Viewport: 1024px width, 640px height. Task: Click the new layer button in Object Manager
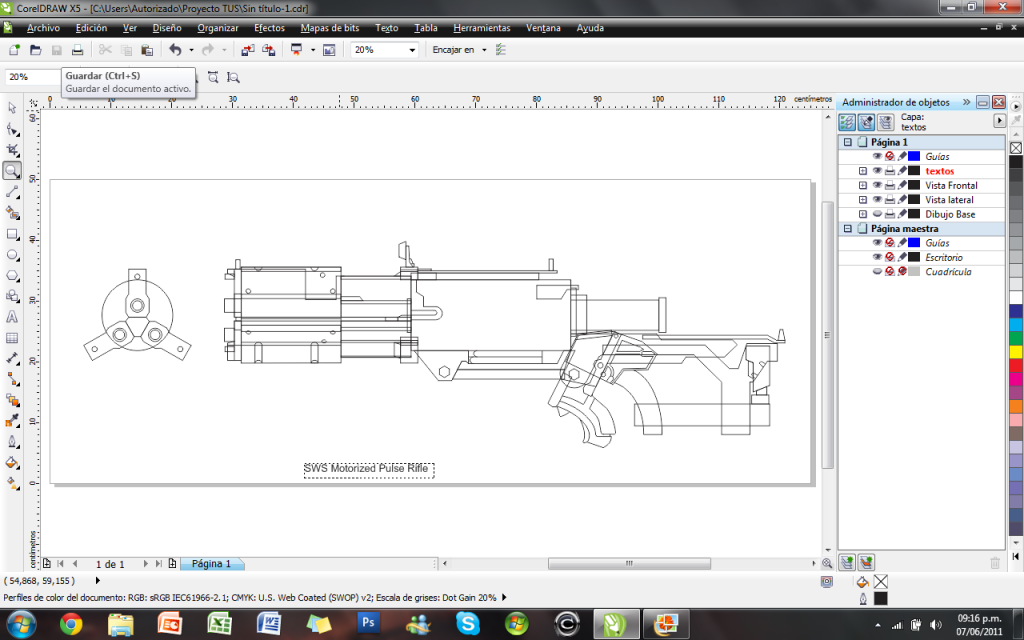click(x=847, y=562)
